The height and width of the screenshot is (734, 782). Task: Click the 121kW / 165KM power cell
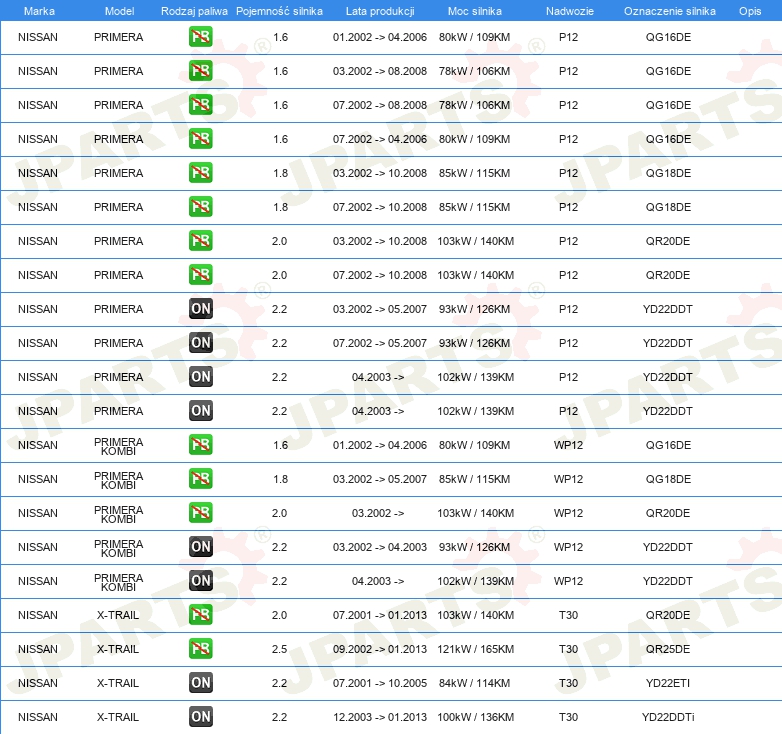[475, 649]
